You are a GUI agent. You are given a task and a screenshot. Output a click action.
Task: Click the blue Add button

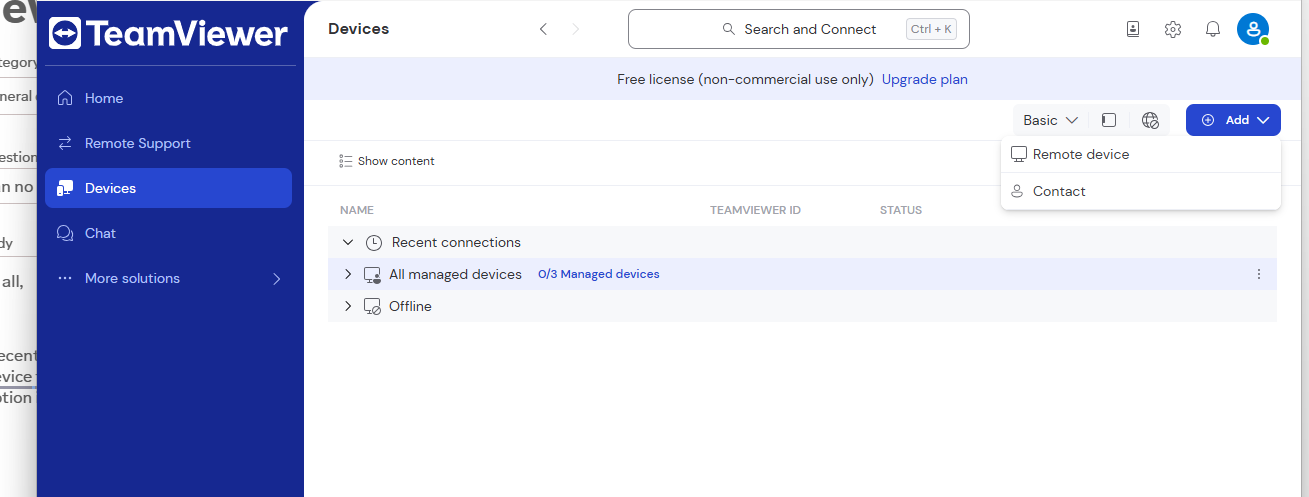point(1233,120)
